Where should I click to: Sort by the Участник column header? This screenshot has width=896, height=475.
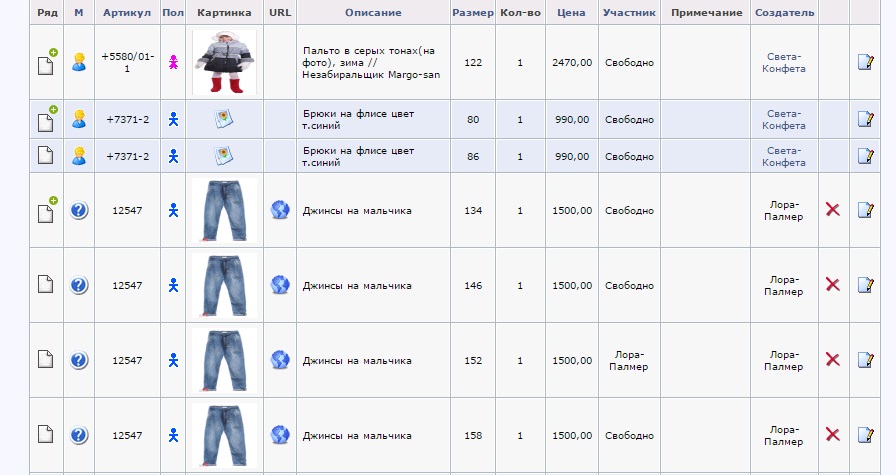(x=629, y=13)
